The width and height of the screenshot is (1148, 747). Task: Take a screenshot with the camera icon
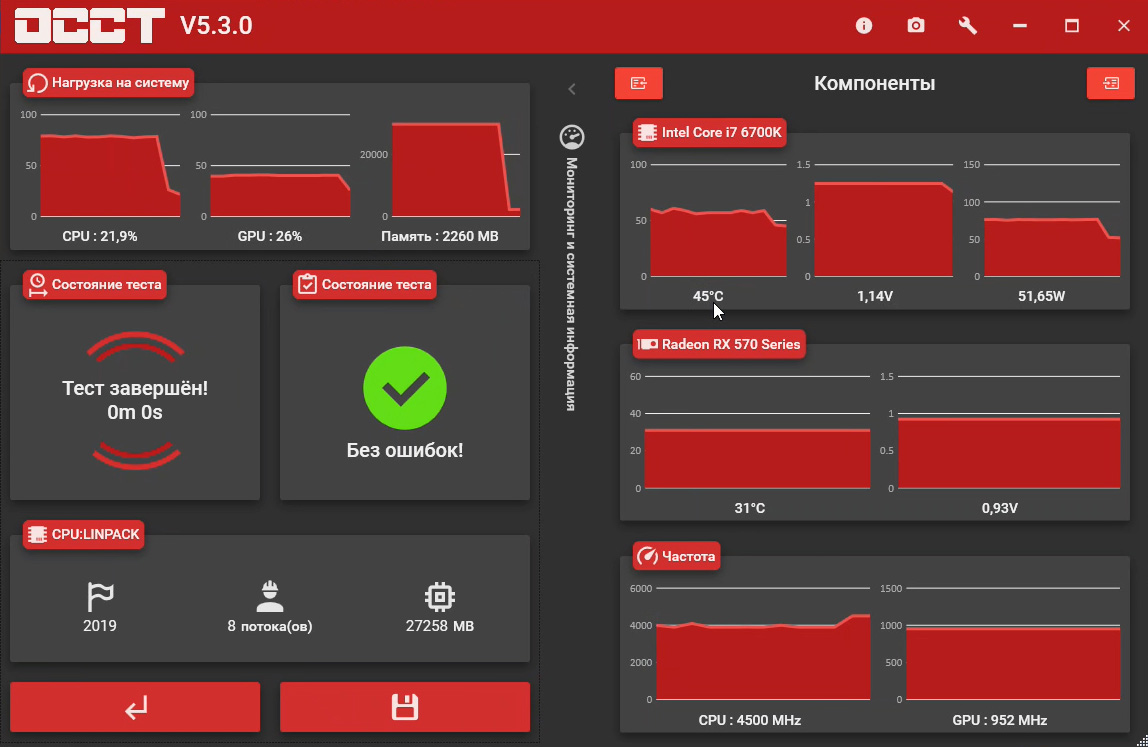916,26
